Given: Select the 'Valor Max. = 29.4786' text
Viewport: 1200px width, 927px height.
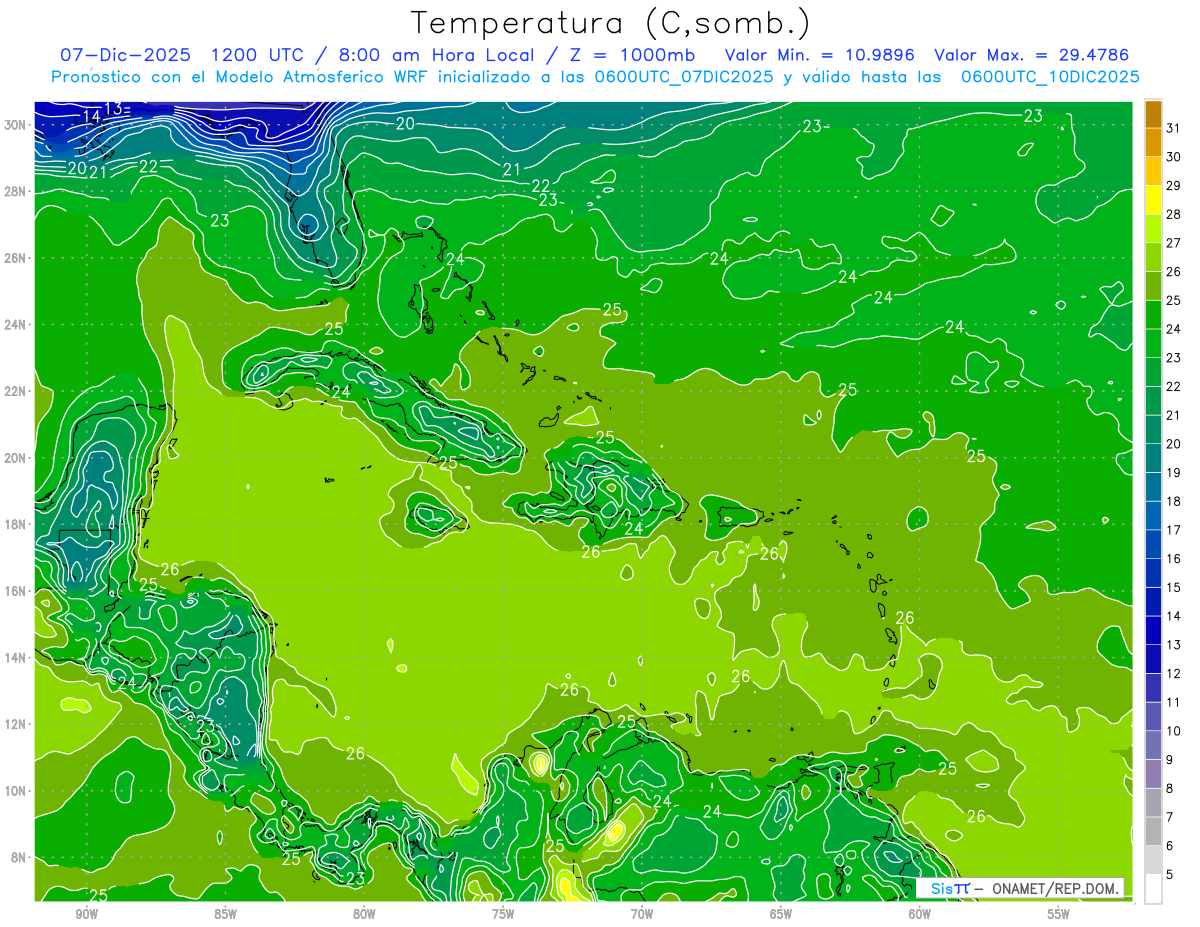Looking at the screenshot, I should [x=1031, y=54].
